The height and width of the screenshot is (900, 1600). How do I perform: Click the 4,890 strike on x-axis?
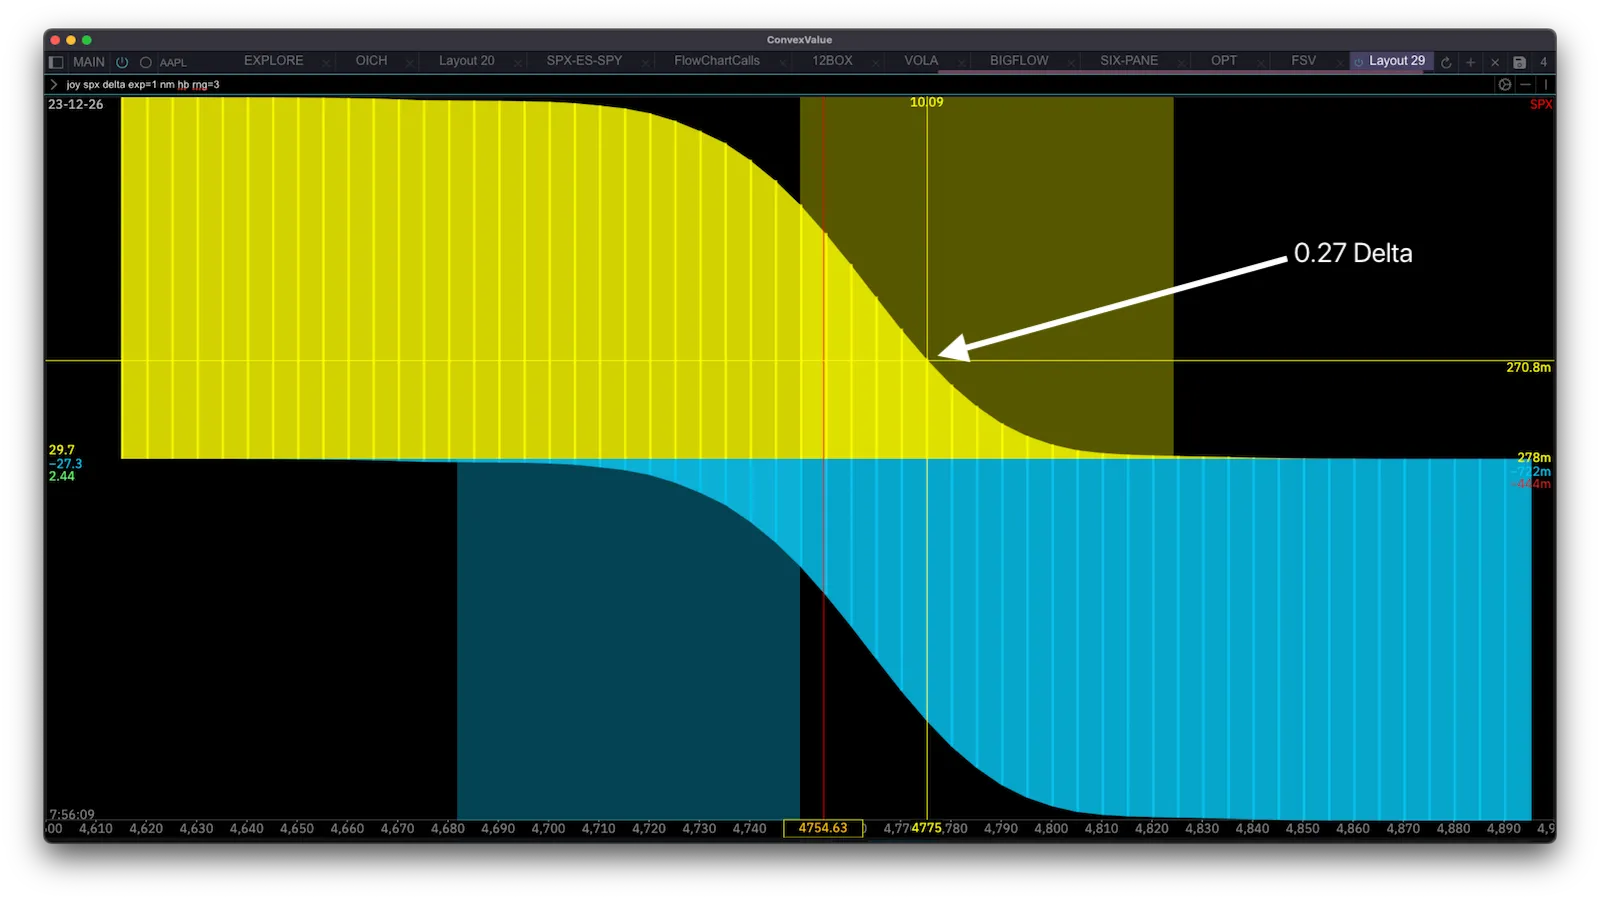click(1503, 828)
